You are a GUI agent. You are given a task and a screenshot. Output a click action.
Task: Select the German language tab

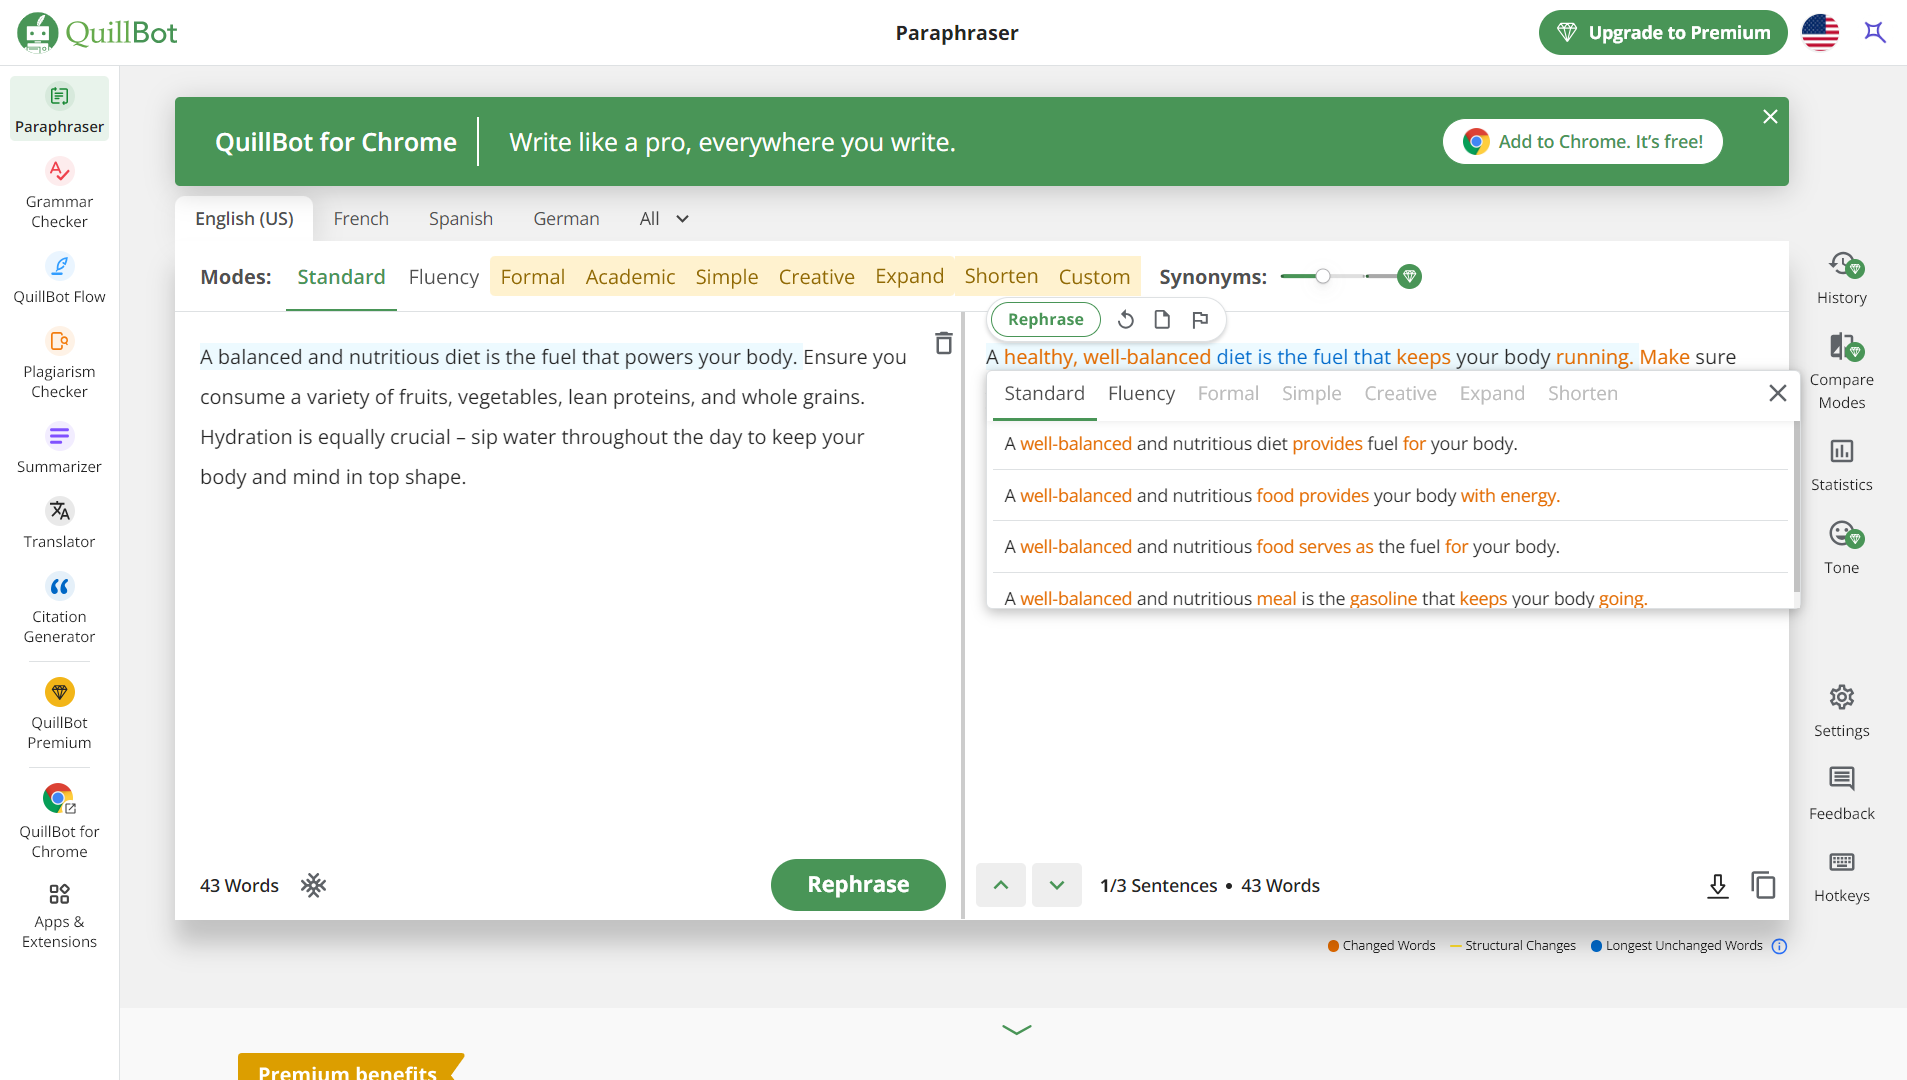point(566,218)
